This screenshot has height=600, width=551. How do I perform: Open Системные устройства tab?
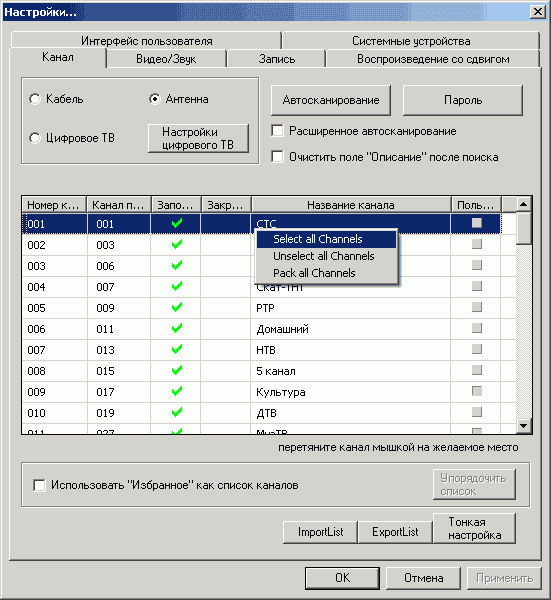click(x=411, y=41)
